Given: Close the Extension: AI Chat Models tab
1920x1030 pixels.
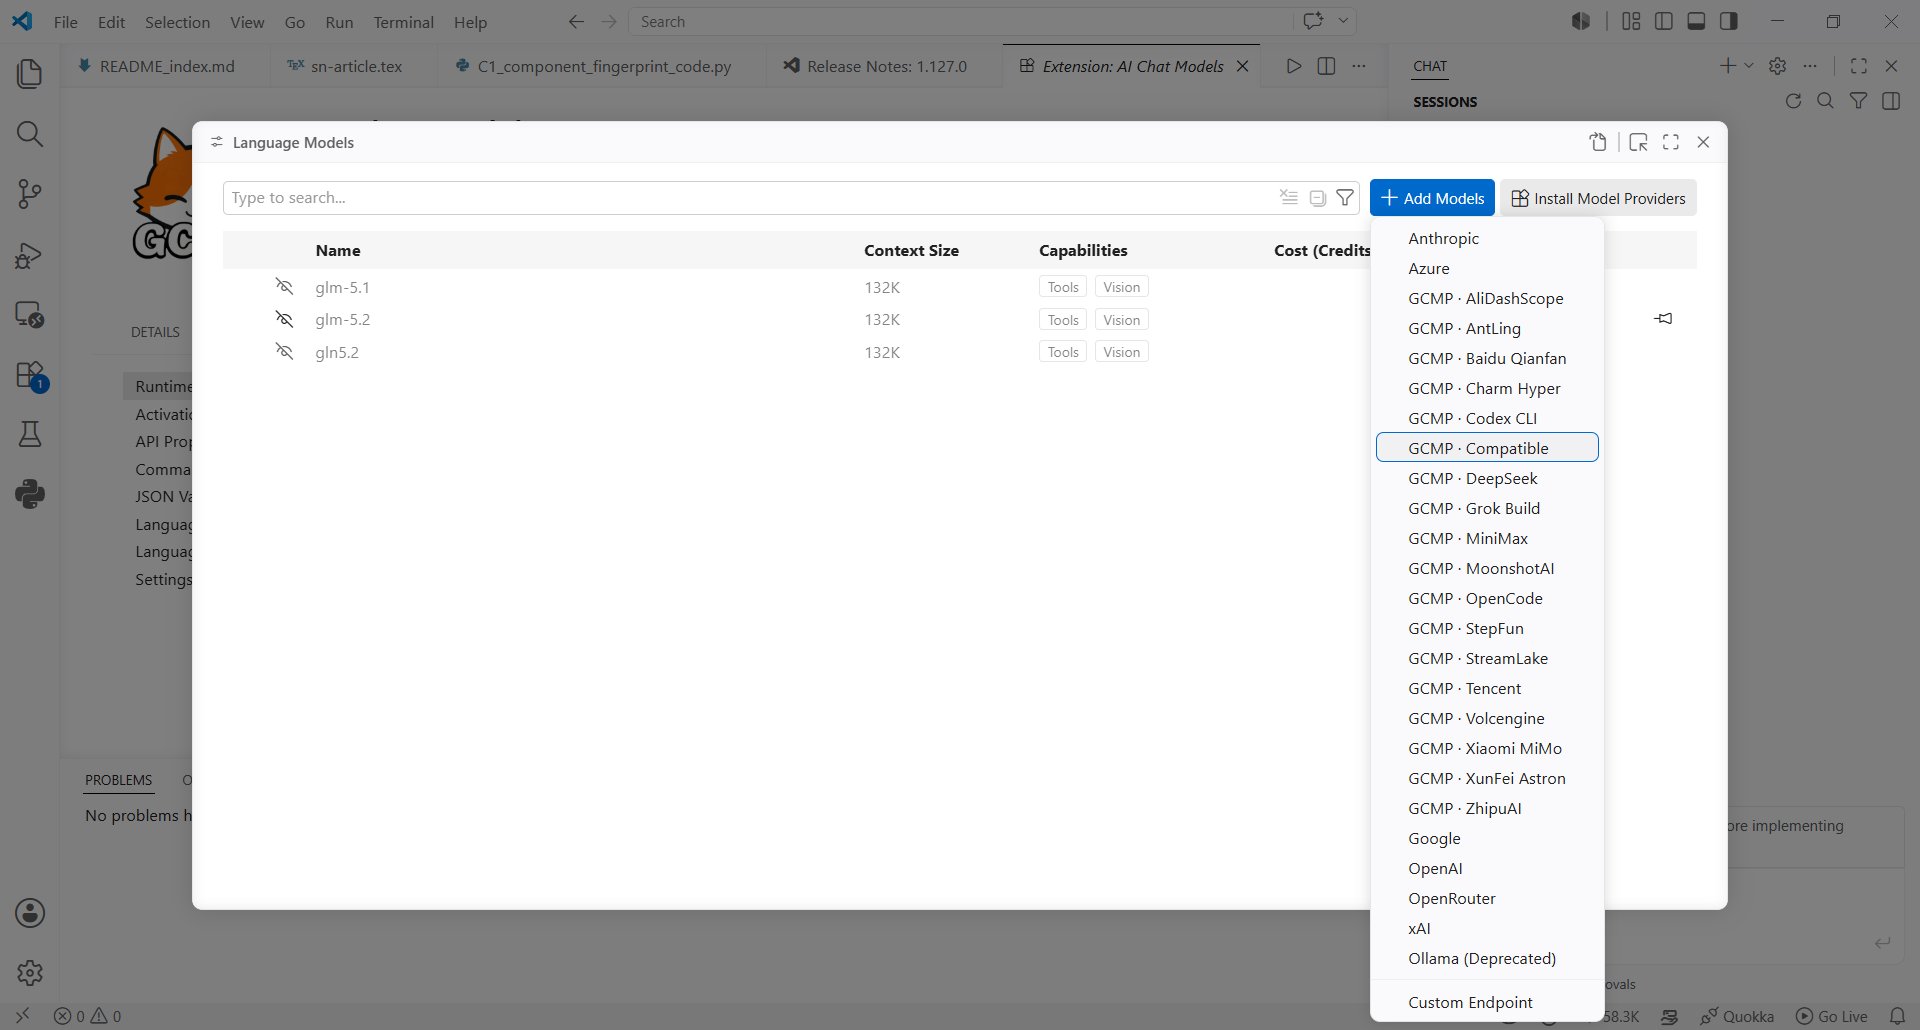Looking at the screenshot, I should click(1242, 66).
